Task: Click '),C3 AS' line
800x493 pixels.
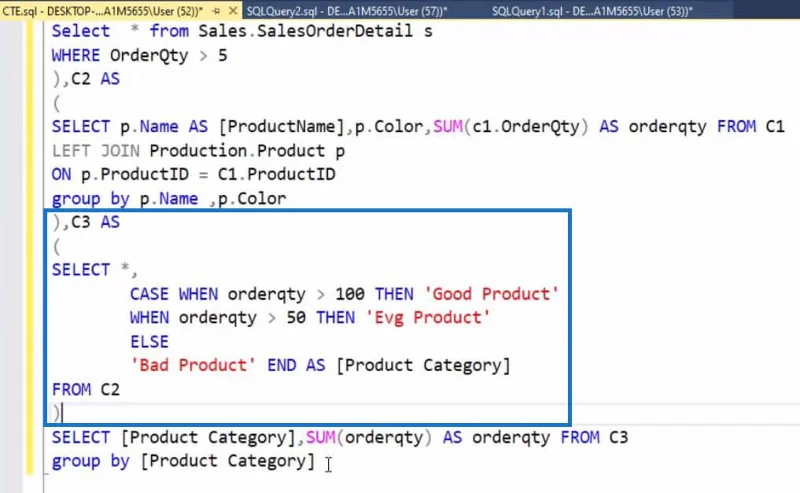Action: 86,223
